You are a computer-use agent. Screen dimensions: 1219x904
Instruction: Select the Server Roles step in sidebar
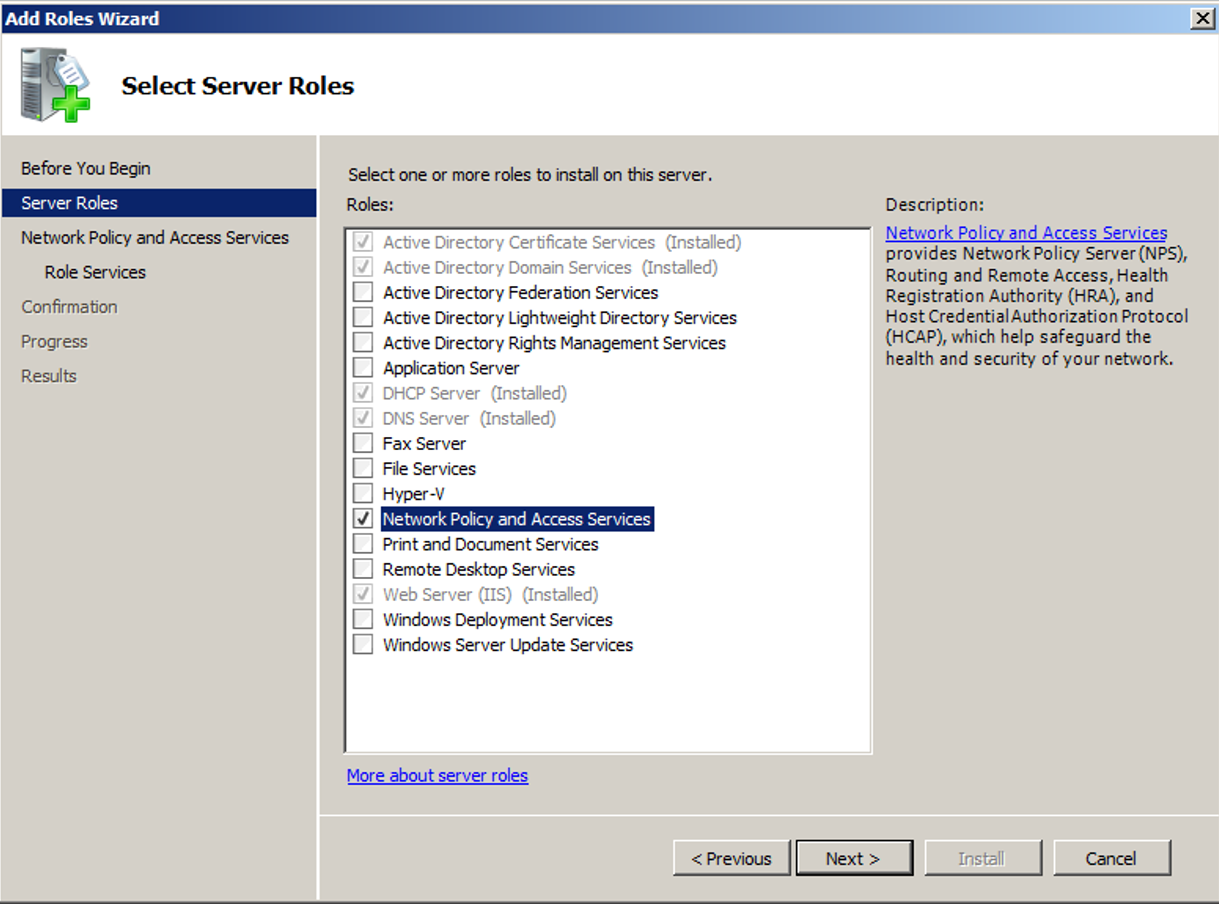[x=159, y=203]
